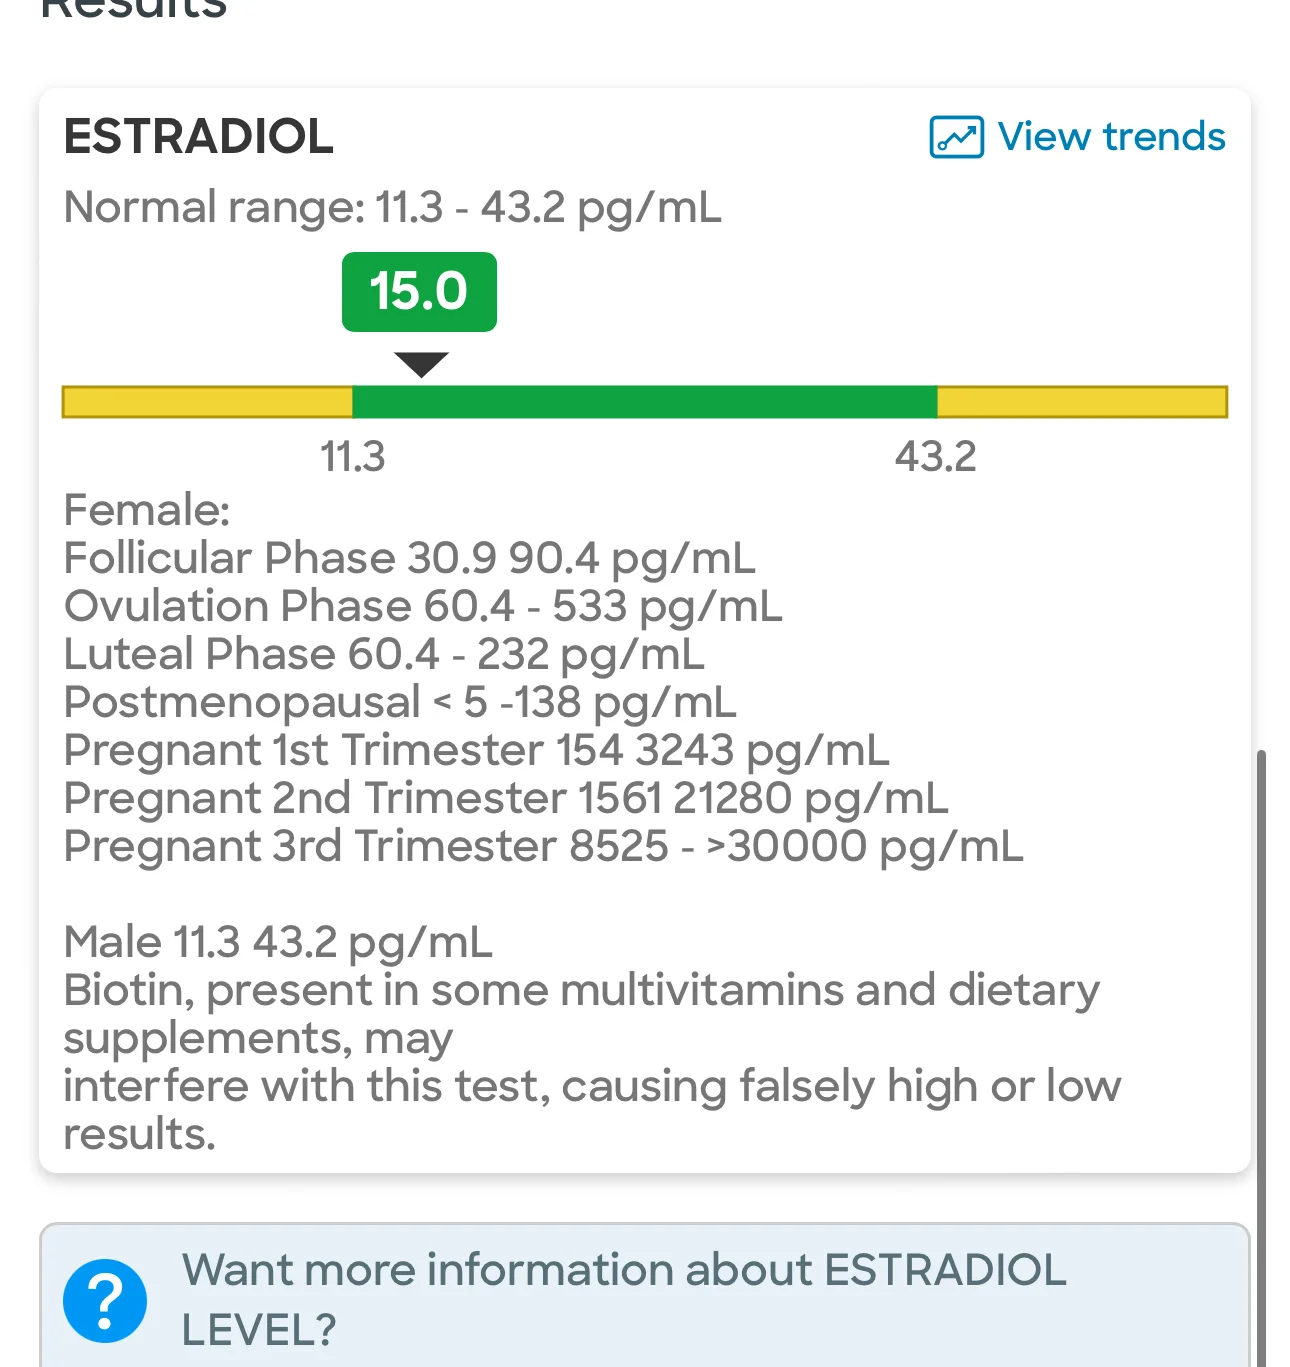Tap the Ovulation Phase reference line
The width and height of the screenshot is (1290, 1367).
tap(423, 606)
